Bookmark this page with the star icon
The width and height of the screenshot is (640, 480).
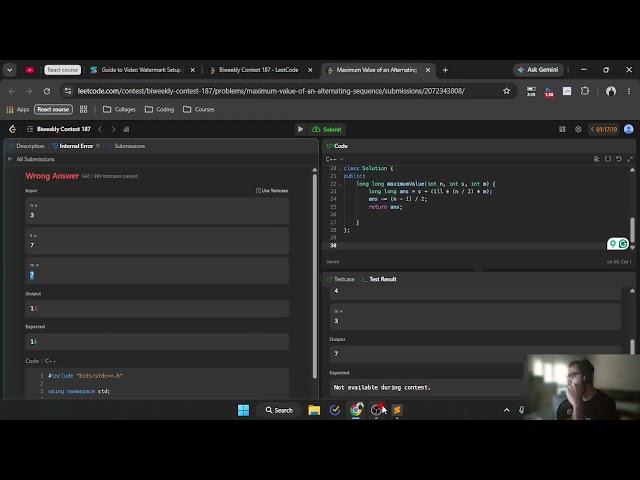(507, 91)
